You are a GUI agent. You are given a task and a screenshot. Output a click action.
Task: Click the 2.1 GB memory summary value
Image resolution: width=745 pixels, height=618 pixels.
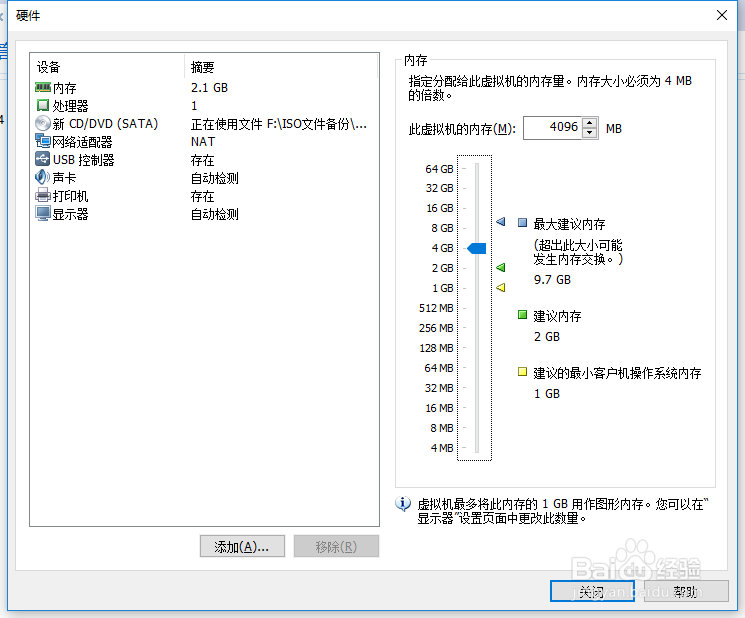point(210,88)
